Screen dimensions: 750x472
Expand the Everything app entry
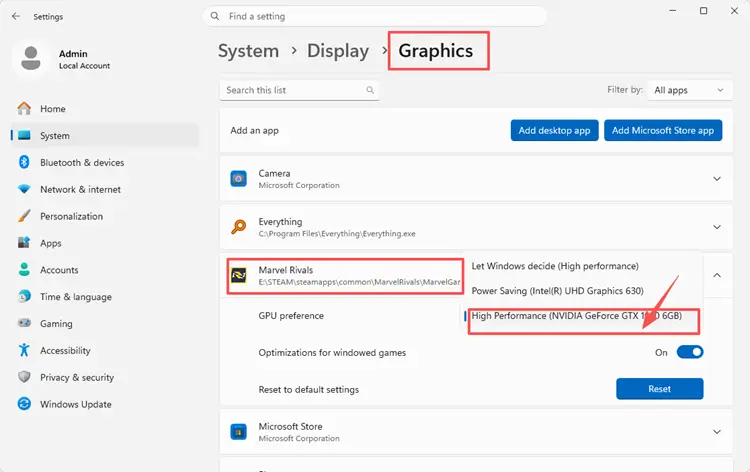coord(717,227)
